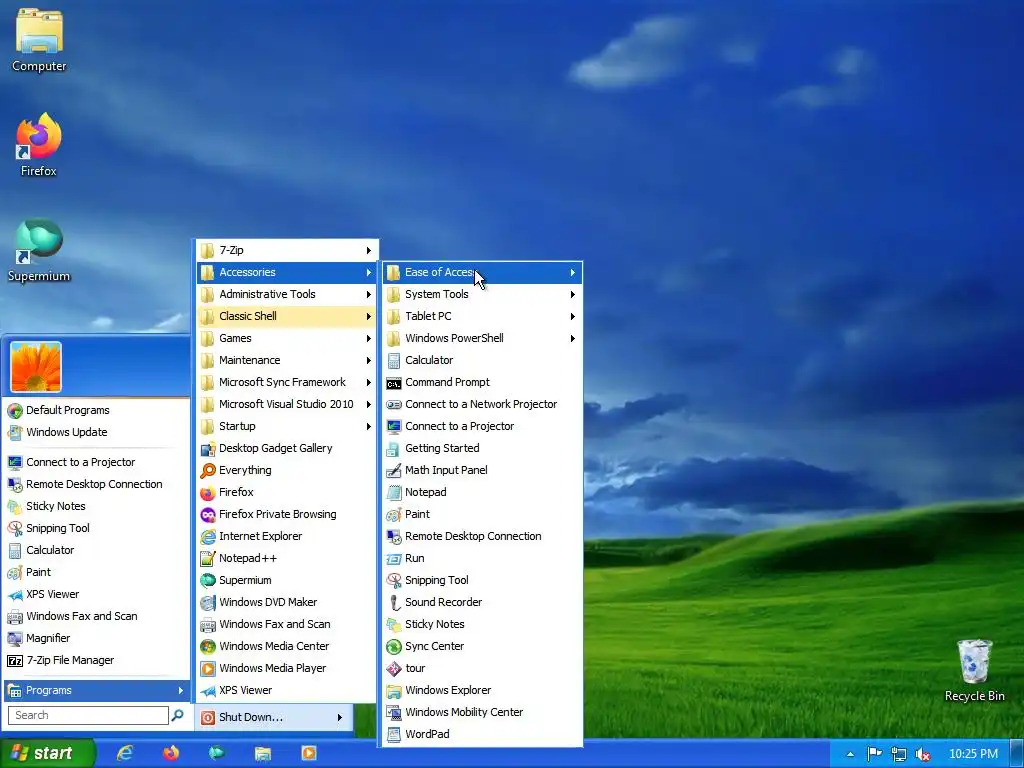Open Firefox Private Browsing
Screen dimensions: 1024x768
[x=287, y=514]
